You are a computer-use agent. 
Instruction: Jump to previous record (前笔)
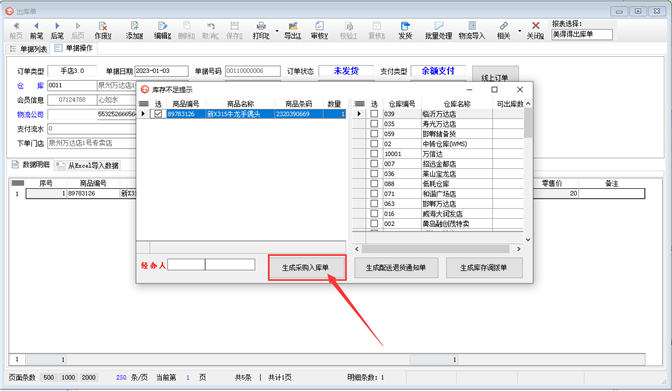pyautogui.click(x=36, y=30)
